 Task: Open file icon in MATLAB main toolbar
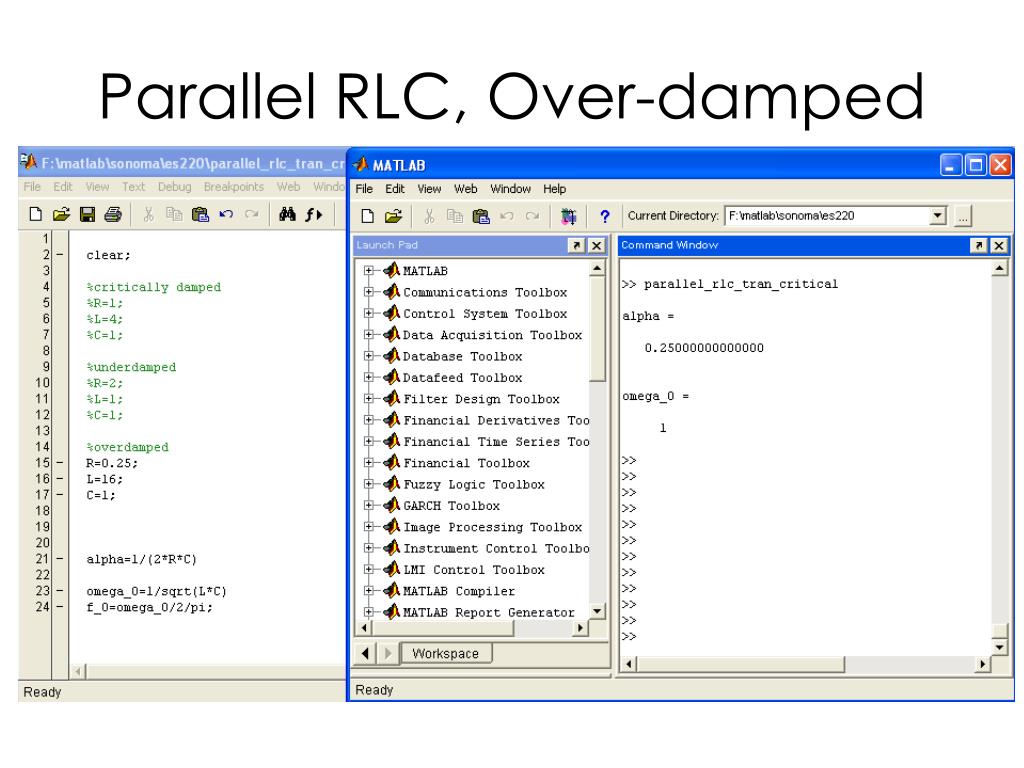click(x=393, y=216)
